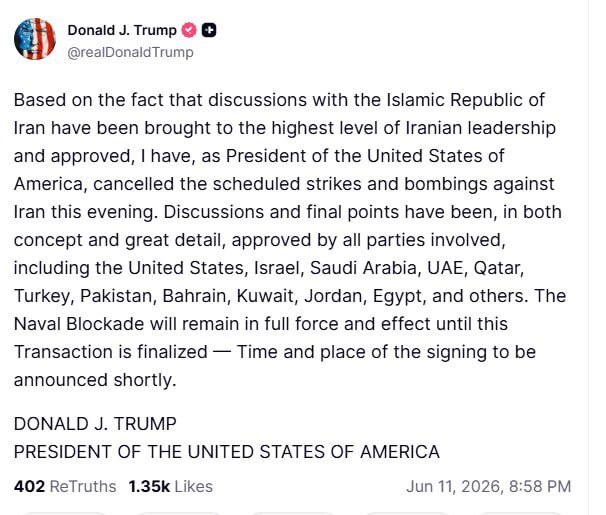Click the words 'Islamic Republic of' in post
This screenshot has height=515, width=606.
(x=465, y=100)
